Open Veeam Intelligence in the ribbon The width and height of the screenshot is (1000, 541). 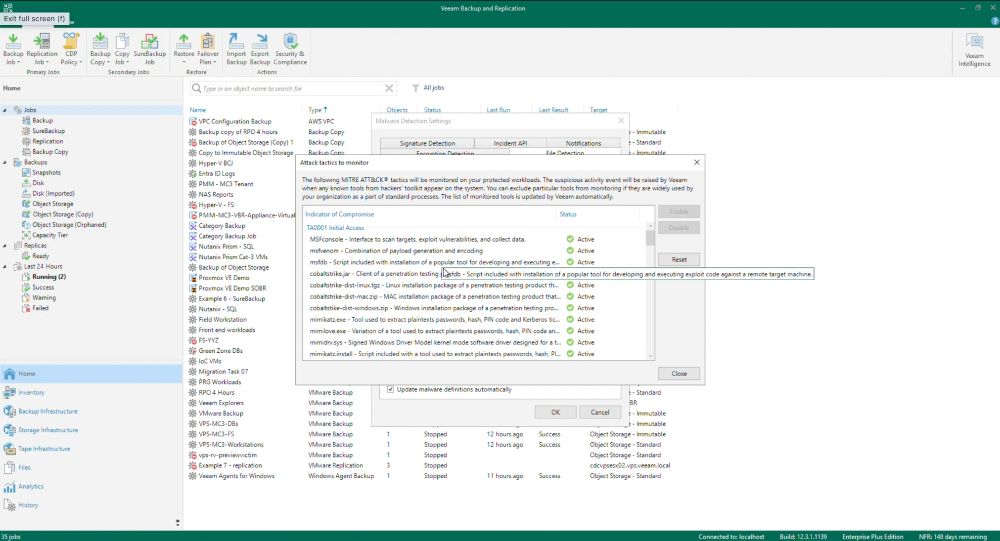click(974, 50)
